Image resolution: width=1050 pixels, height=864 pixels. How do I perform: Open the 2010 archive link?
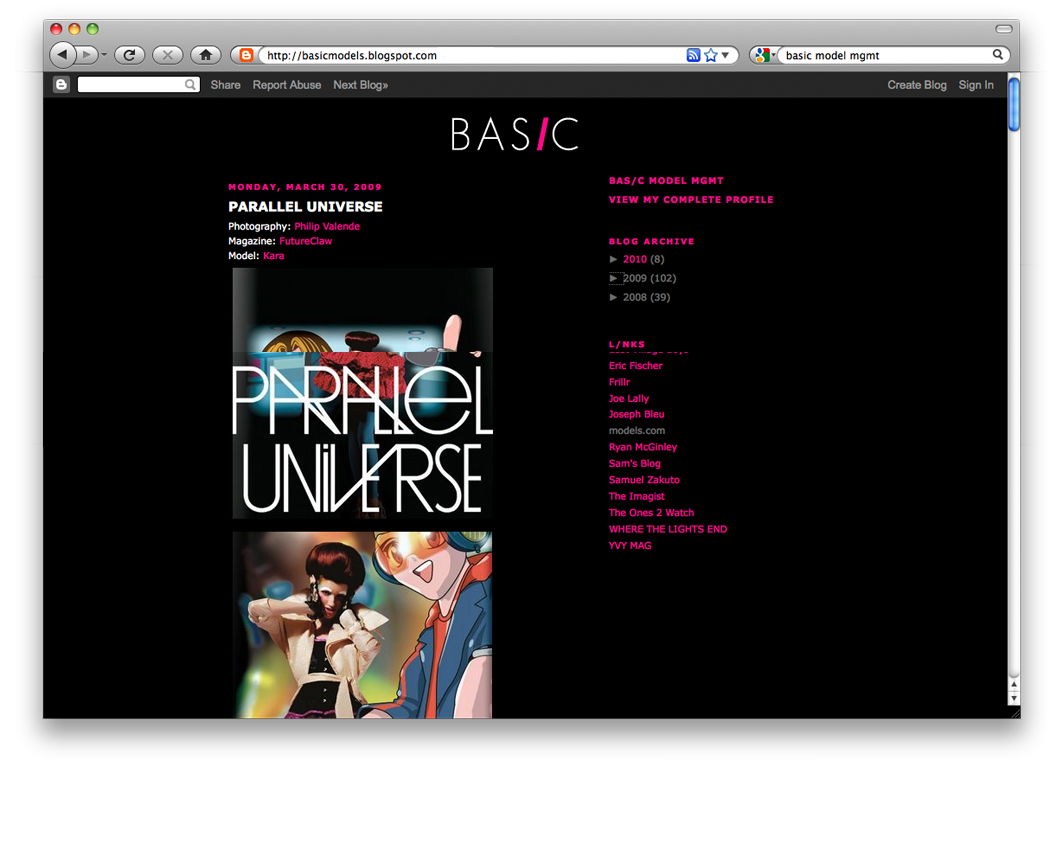[635, 259]
